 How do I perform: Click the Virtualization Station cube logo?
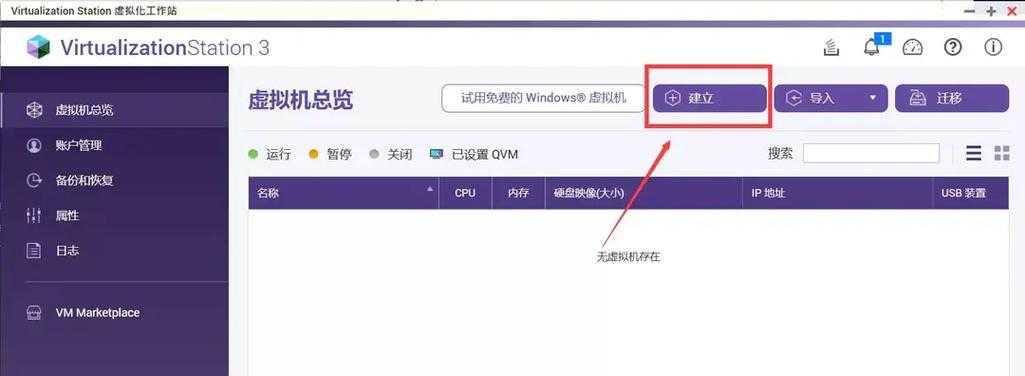tap(38, 47)
